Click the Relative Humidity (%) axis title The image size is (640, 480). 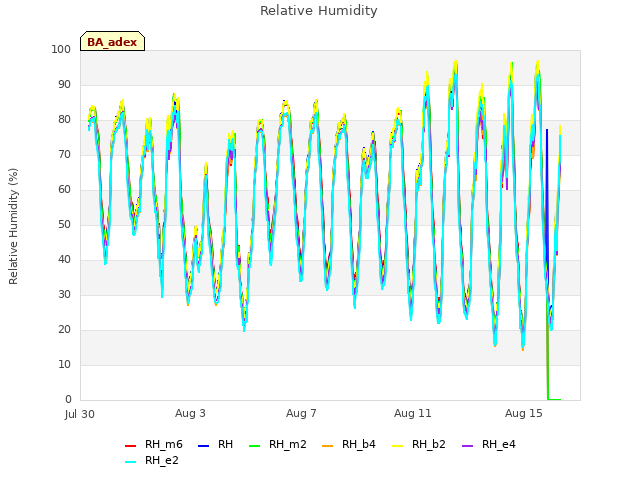[13, 226]
